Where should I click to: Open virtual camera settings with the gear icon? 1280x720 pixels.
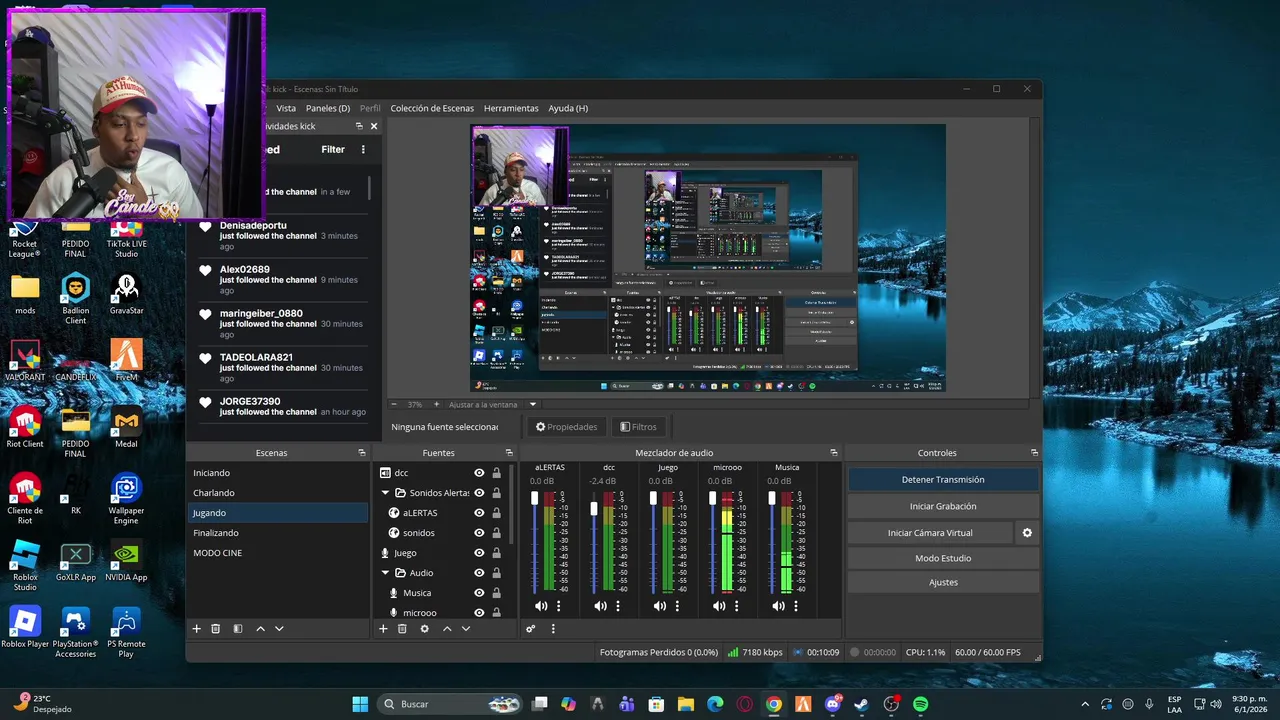tap(1027, 533)
